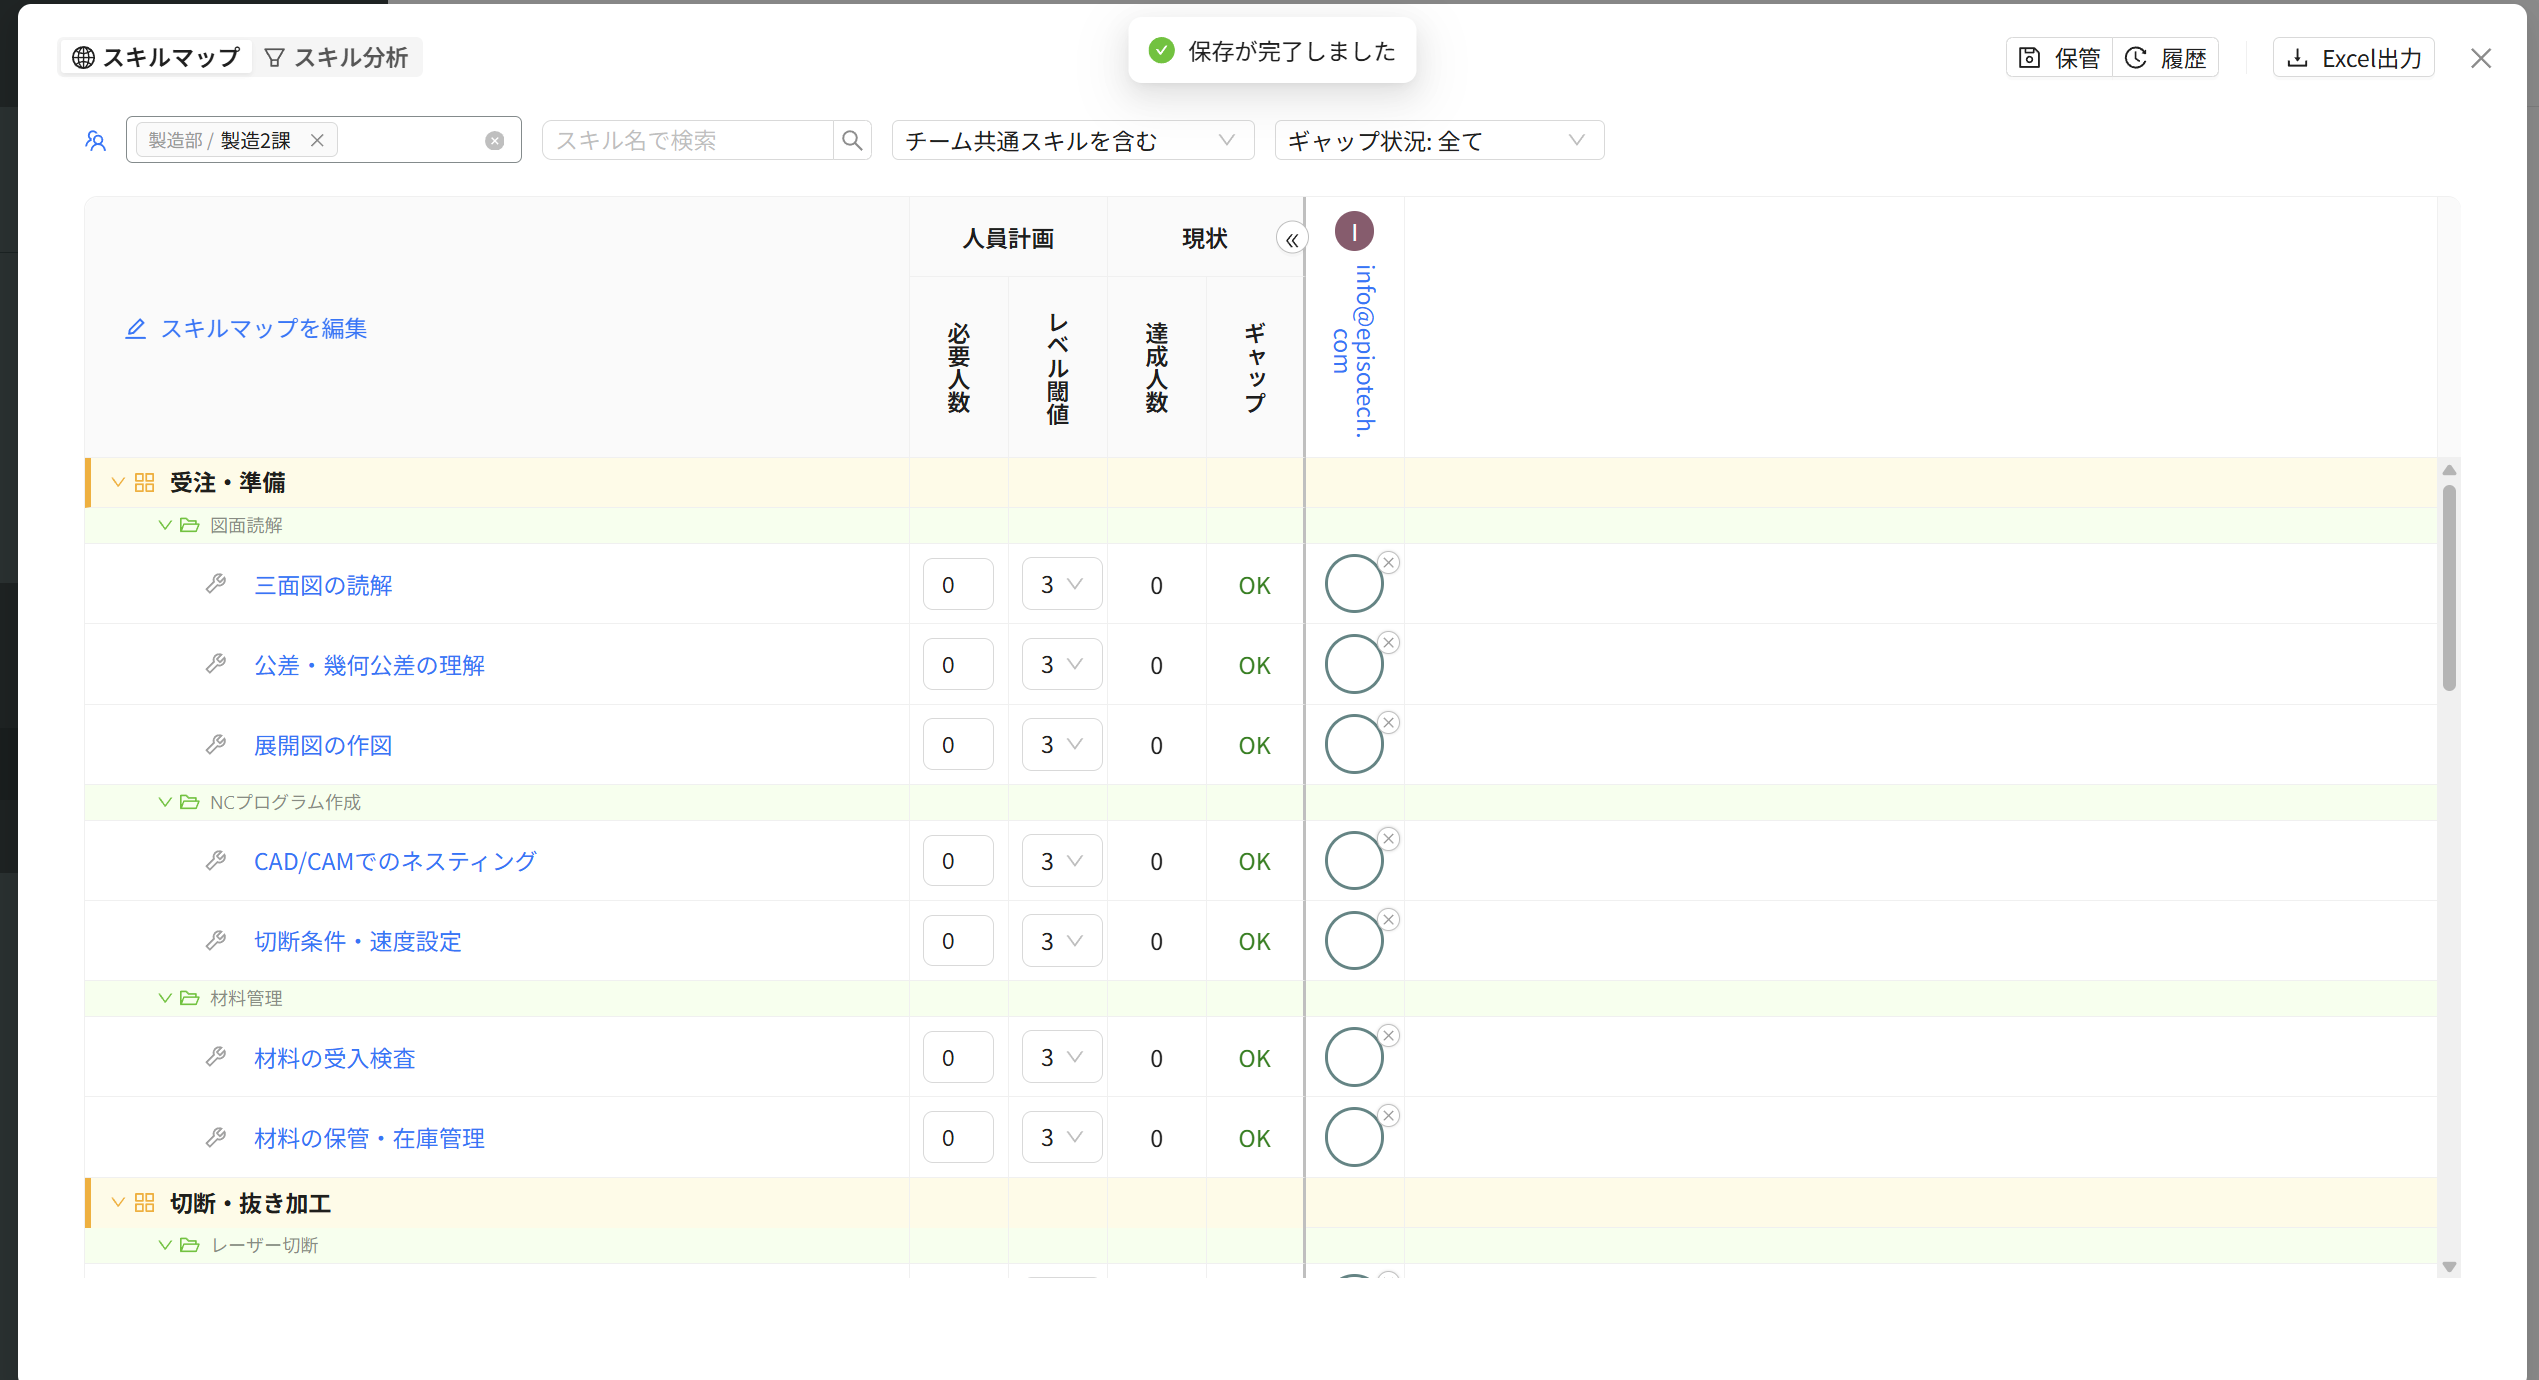Click the wrench icon for 公差・幾何公差の理解
2539x1380 pixels.
coord(216,664)
